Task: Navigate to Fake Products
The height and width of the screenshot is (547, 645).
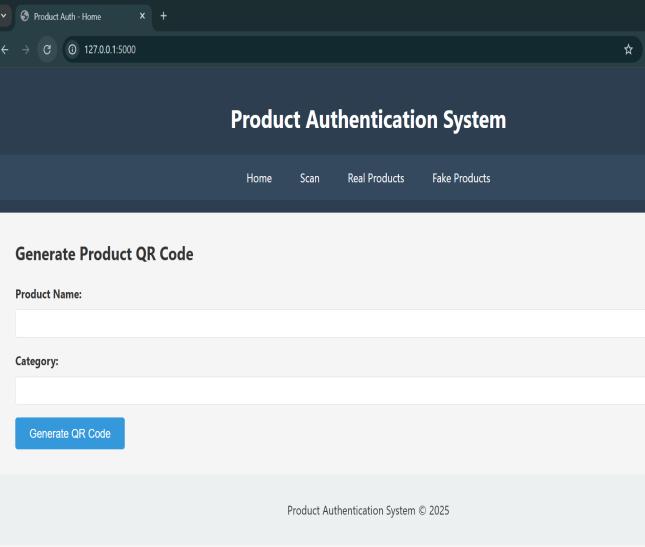Action: click(x=461, y=178)
